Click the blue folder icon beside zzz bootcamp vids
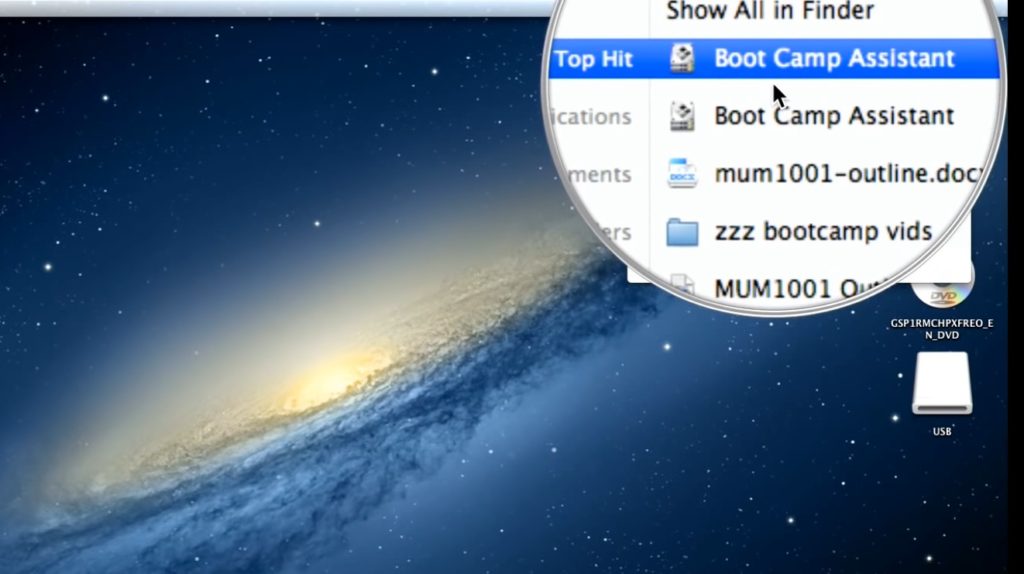 tap(682, 232)
